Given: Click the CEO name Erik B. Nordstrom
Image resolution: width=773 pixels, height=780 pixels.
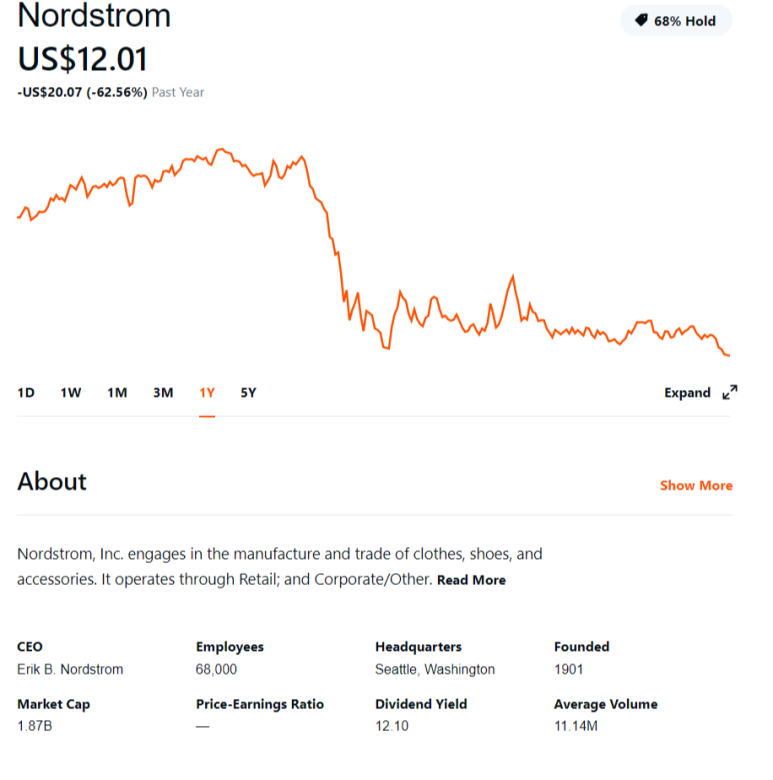Looking at the screenshot, I should point(70,670).
